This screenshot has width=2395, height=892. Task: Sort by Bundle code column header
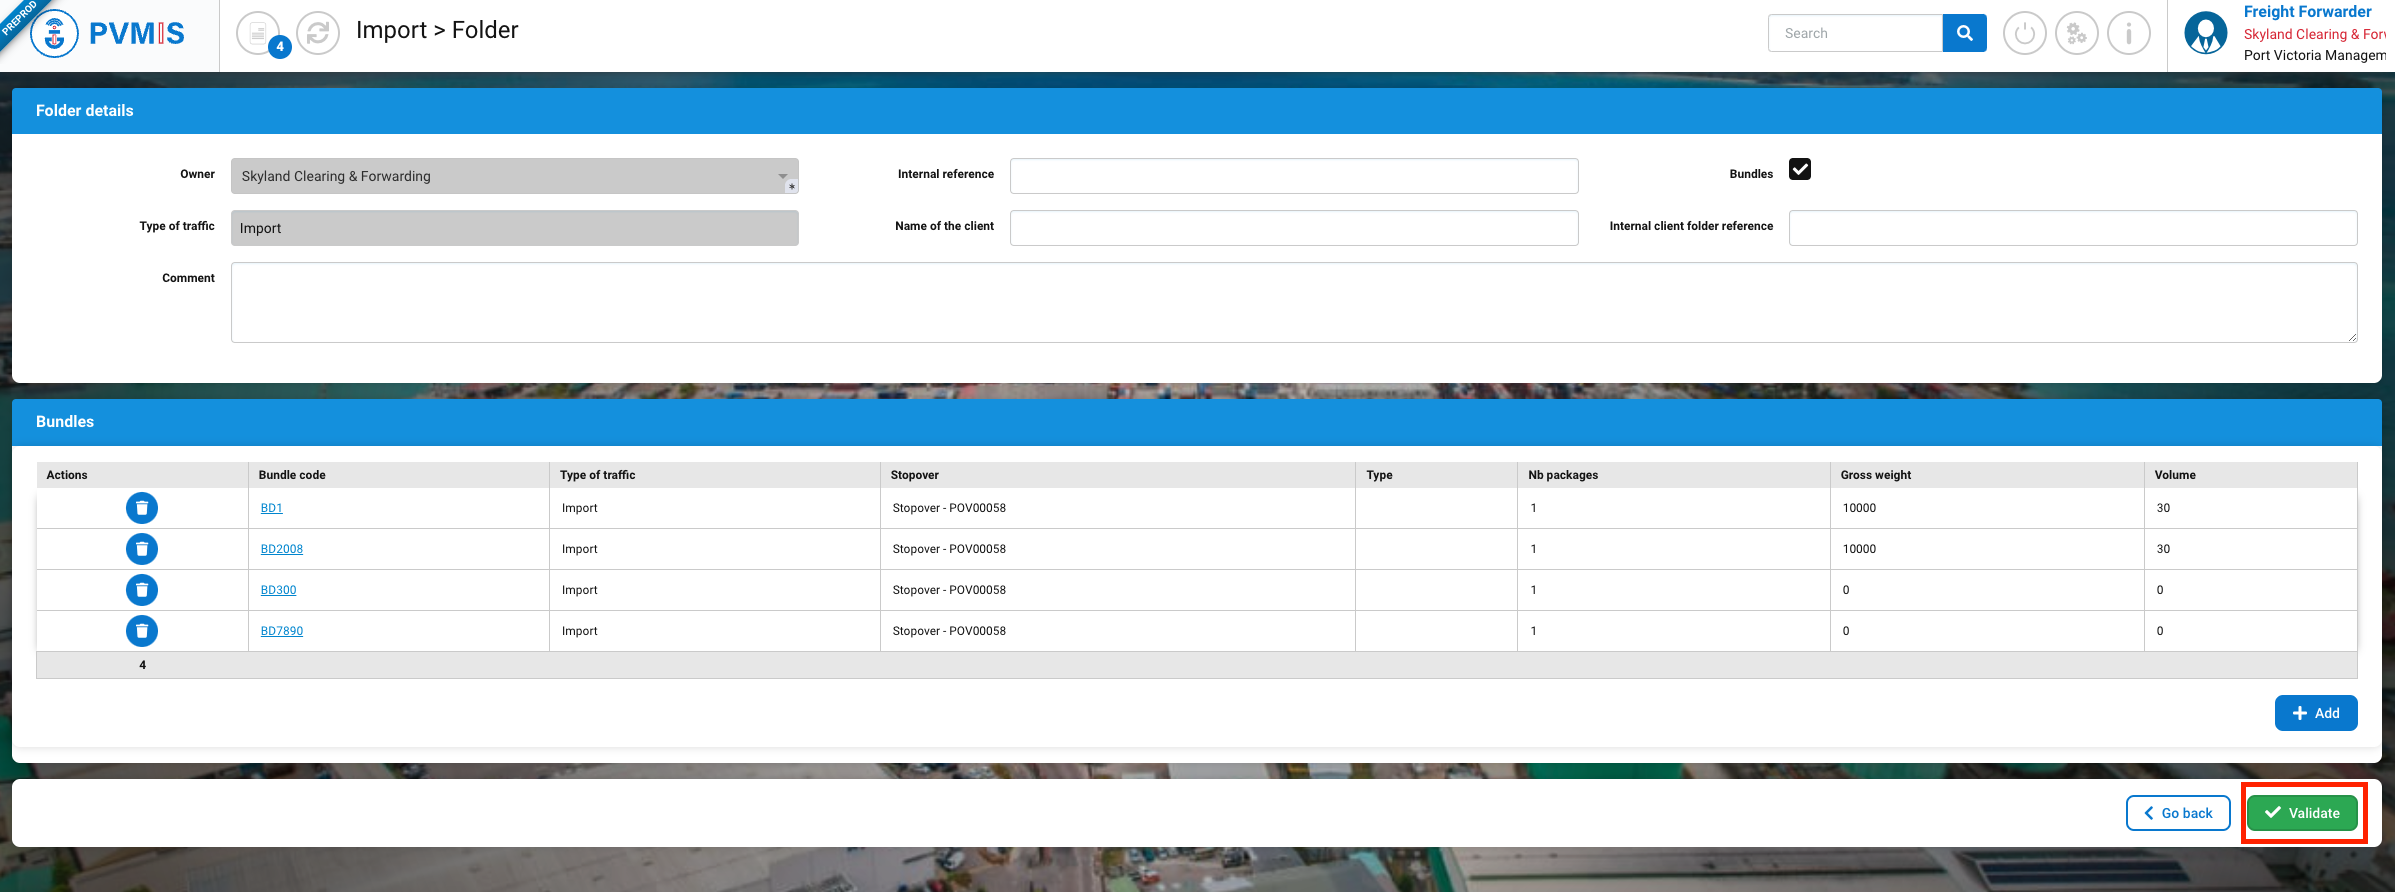pos(292,475)
